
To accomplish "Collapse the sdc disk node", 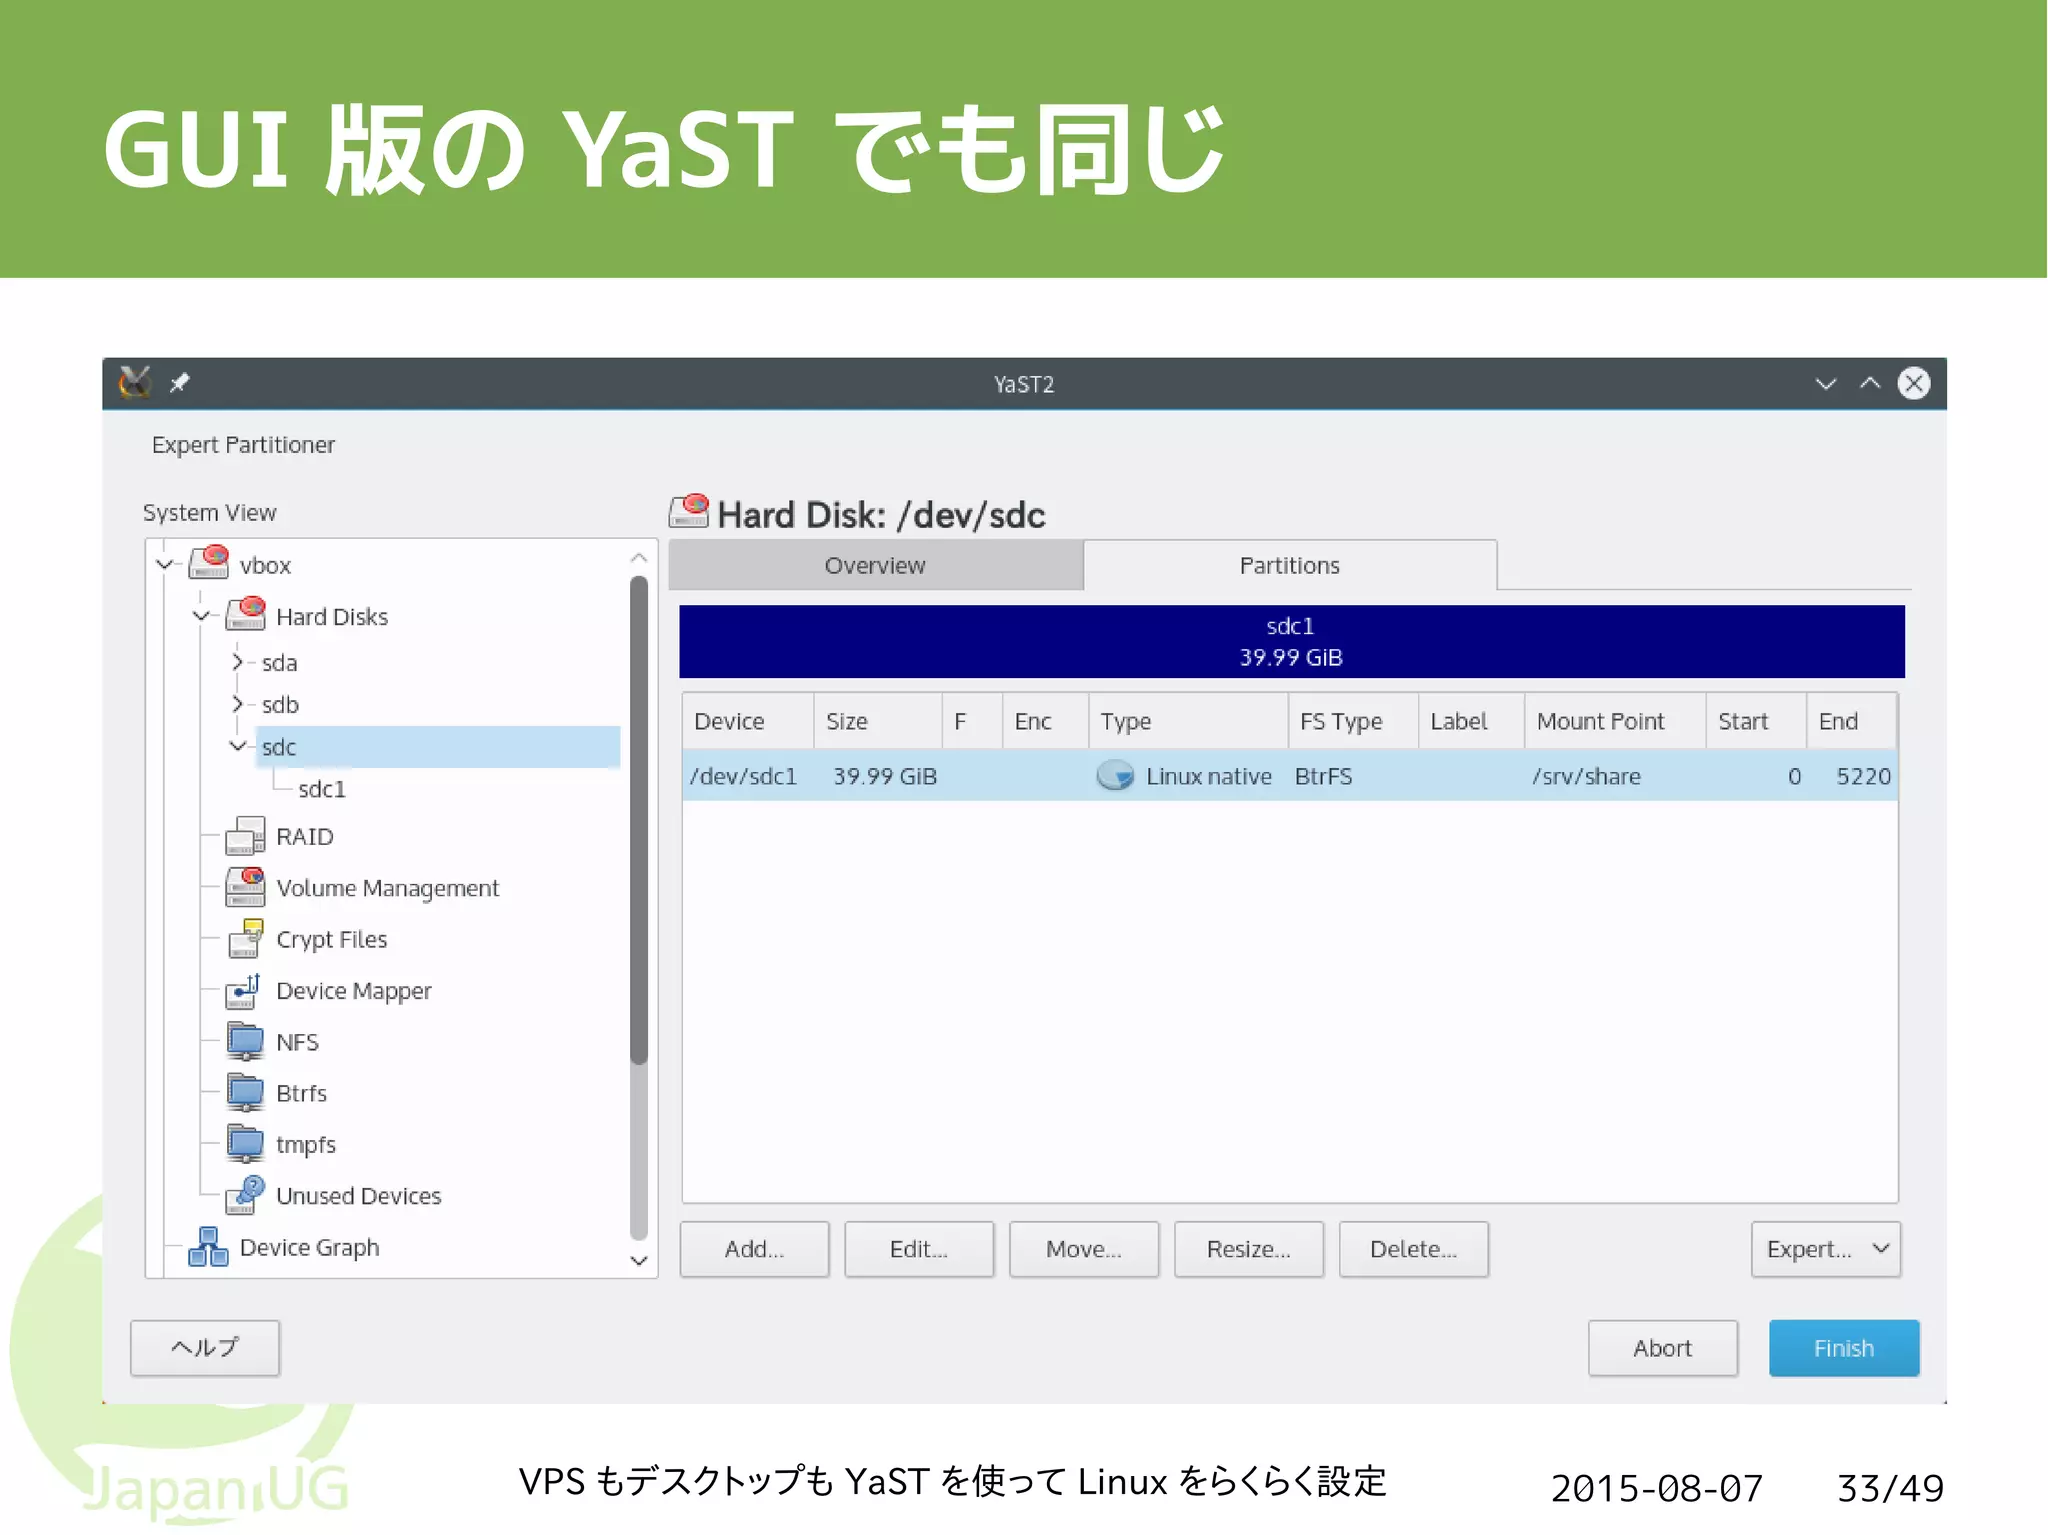I will pos(238,746).
